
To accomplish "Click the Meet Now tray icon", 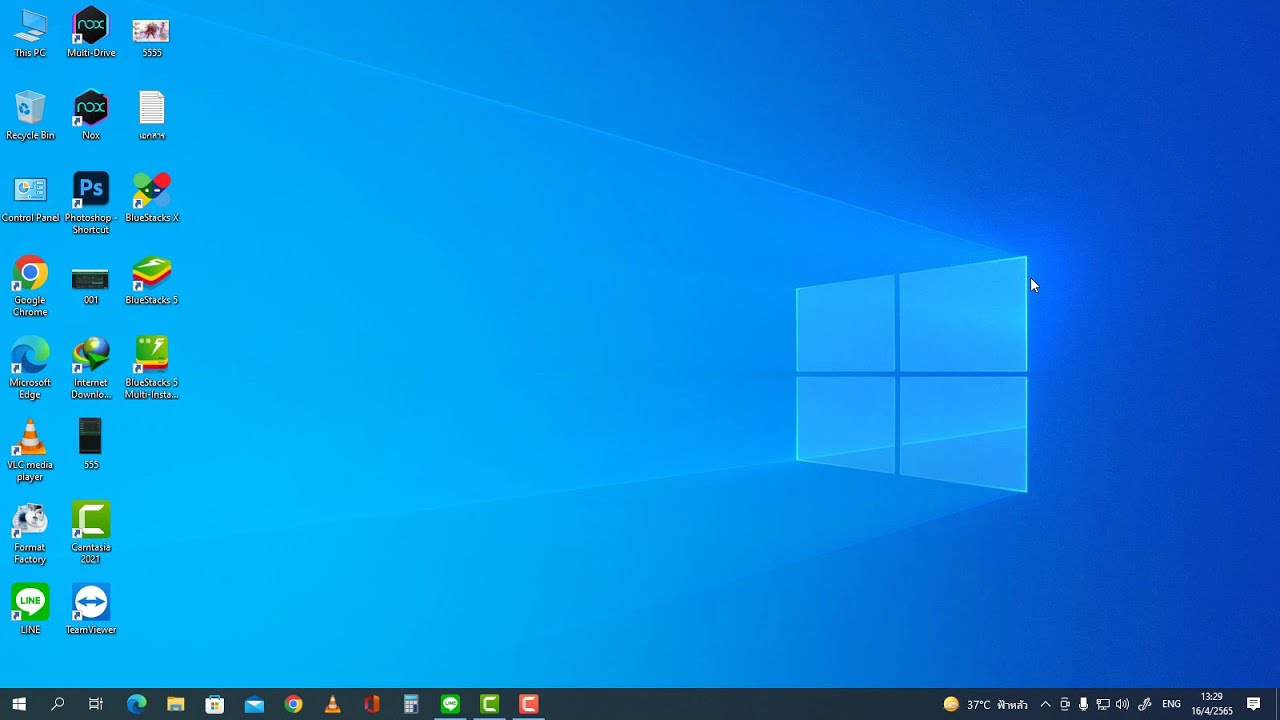I will 1065,704.
